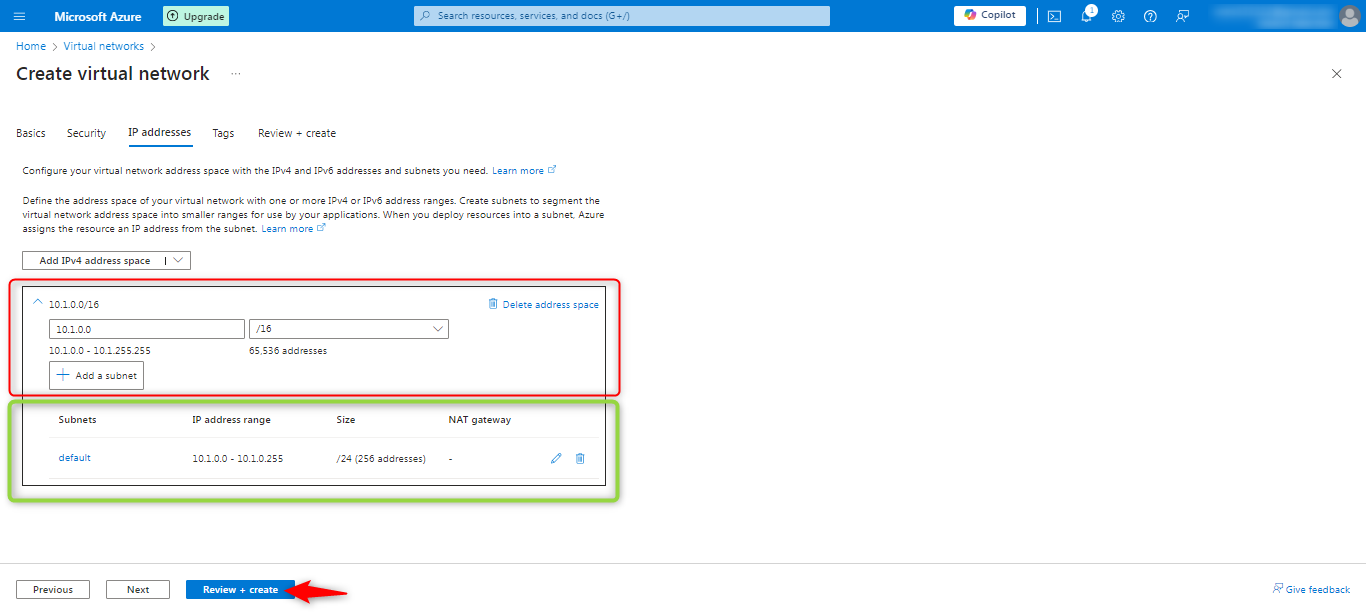The image size is (1366, 615).
Task: Open the Review + create tab
Action: tap(297, 133)
